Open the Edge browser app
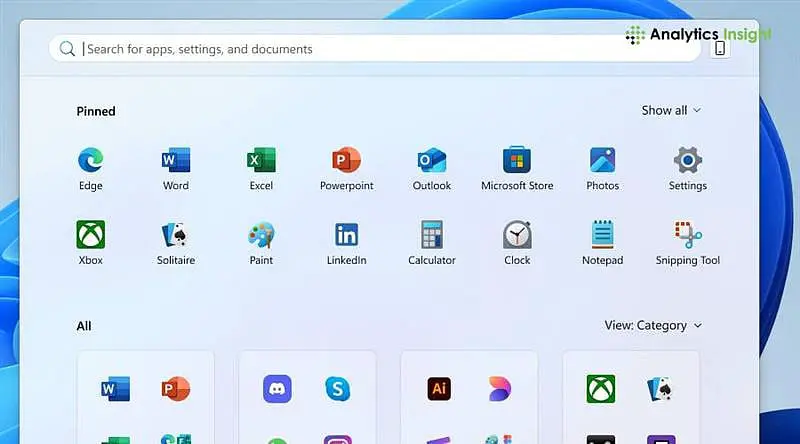The width and height of the screenshot is (800, 444). [90, 160]
